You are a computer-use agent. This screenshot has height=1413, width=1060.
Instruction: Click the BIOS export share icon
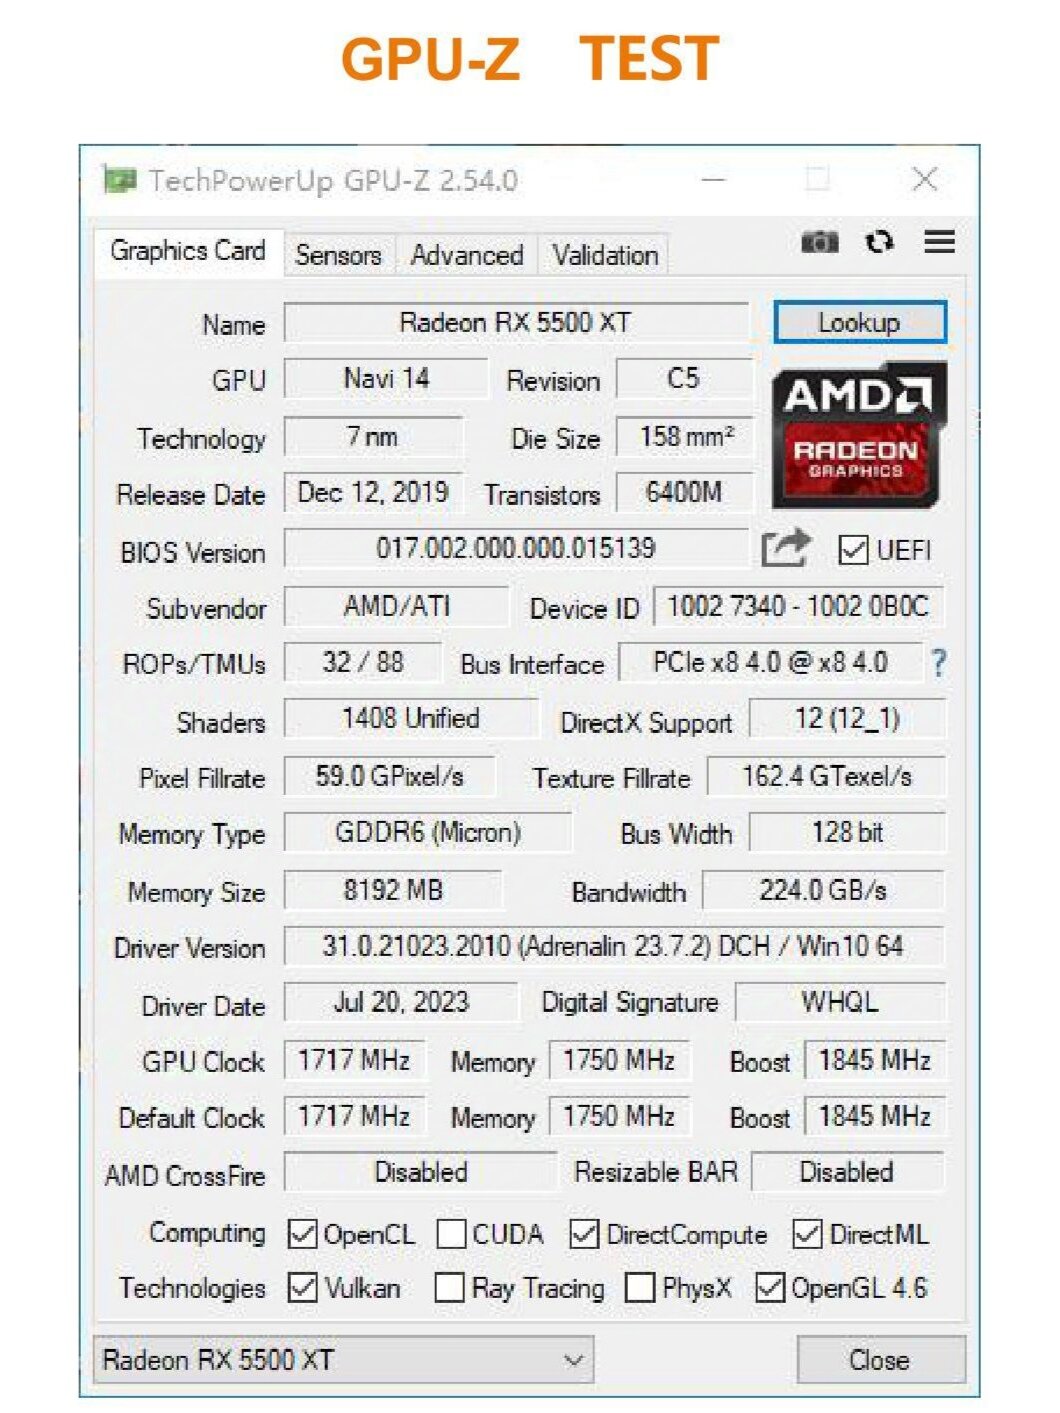tap(785, 549)
